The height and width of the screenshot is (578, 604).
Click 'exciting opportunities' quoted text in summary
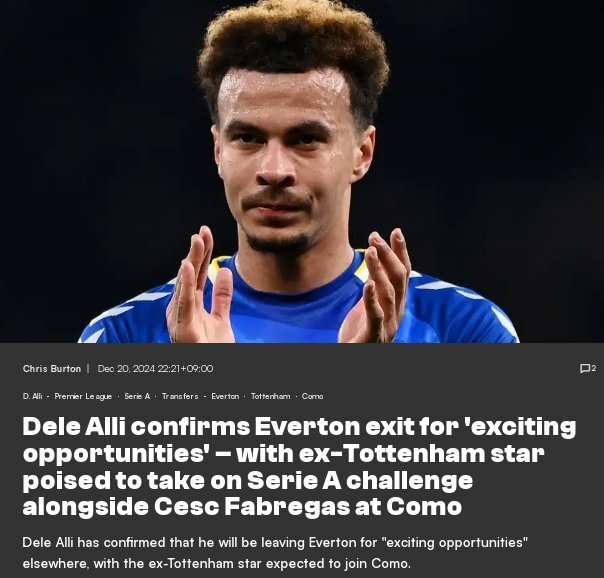tap(454, 543)
